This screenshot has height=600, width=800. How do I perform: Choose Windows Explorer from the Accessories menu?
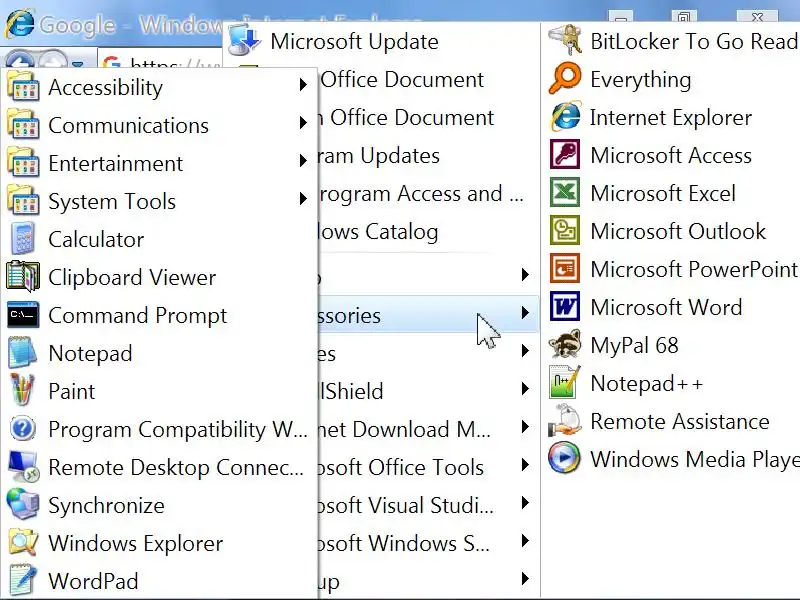click(x=135, y=543)
